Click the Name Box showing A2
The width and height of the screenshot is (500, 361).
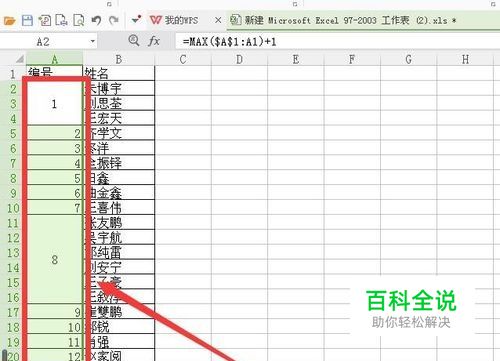[43, 42]
